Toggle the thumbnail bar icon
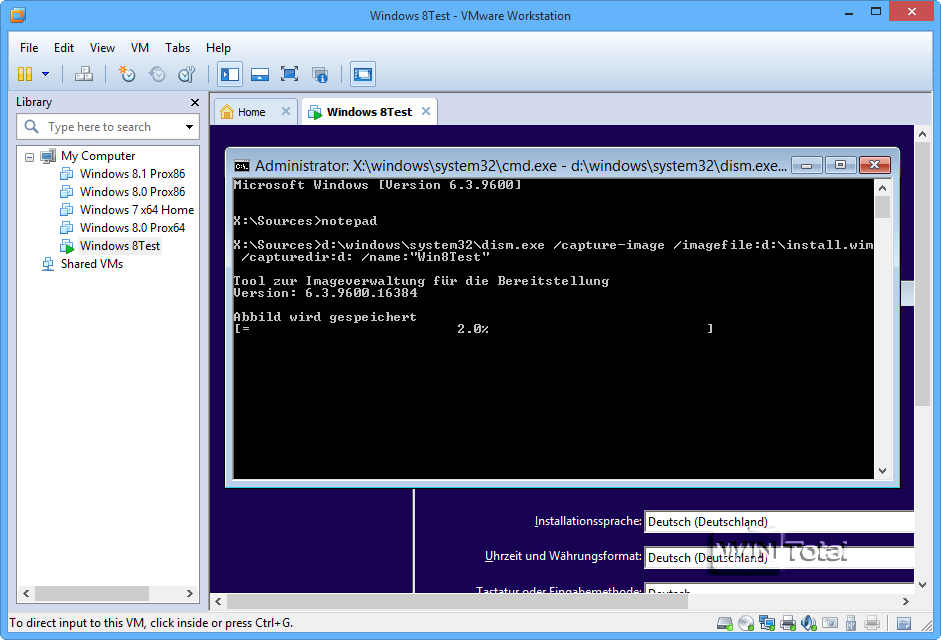Screen dimensions: 941x640 [260, 74]
